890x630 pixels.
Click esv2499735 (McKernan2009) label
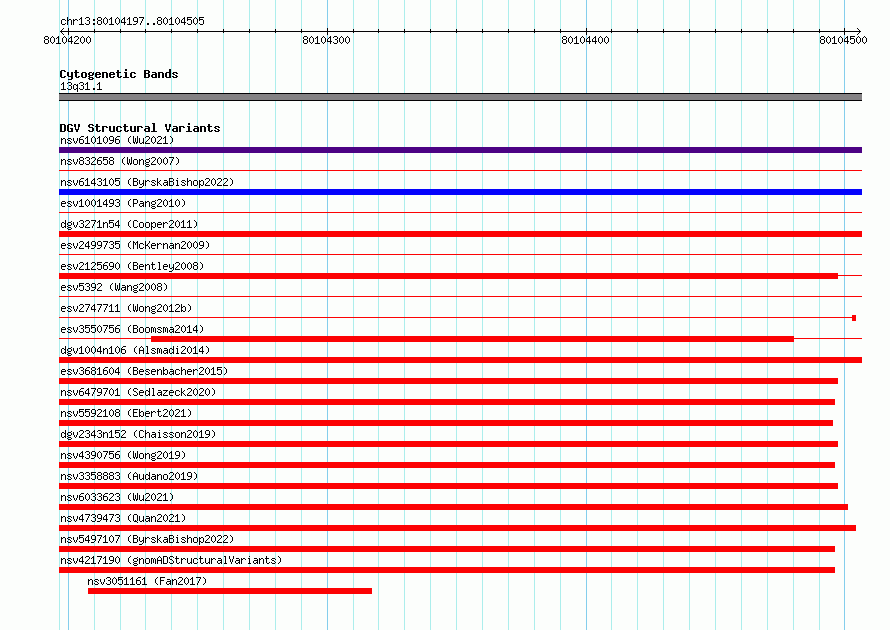[x=135, y=245]
